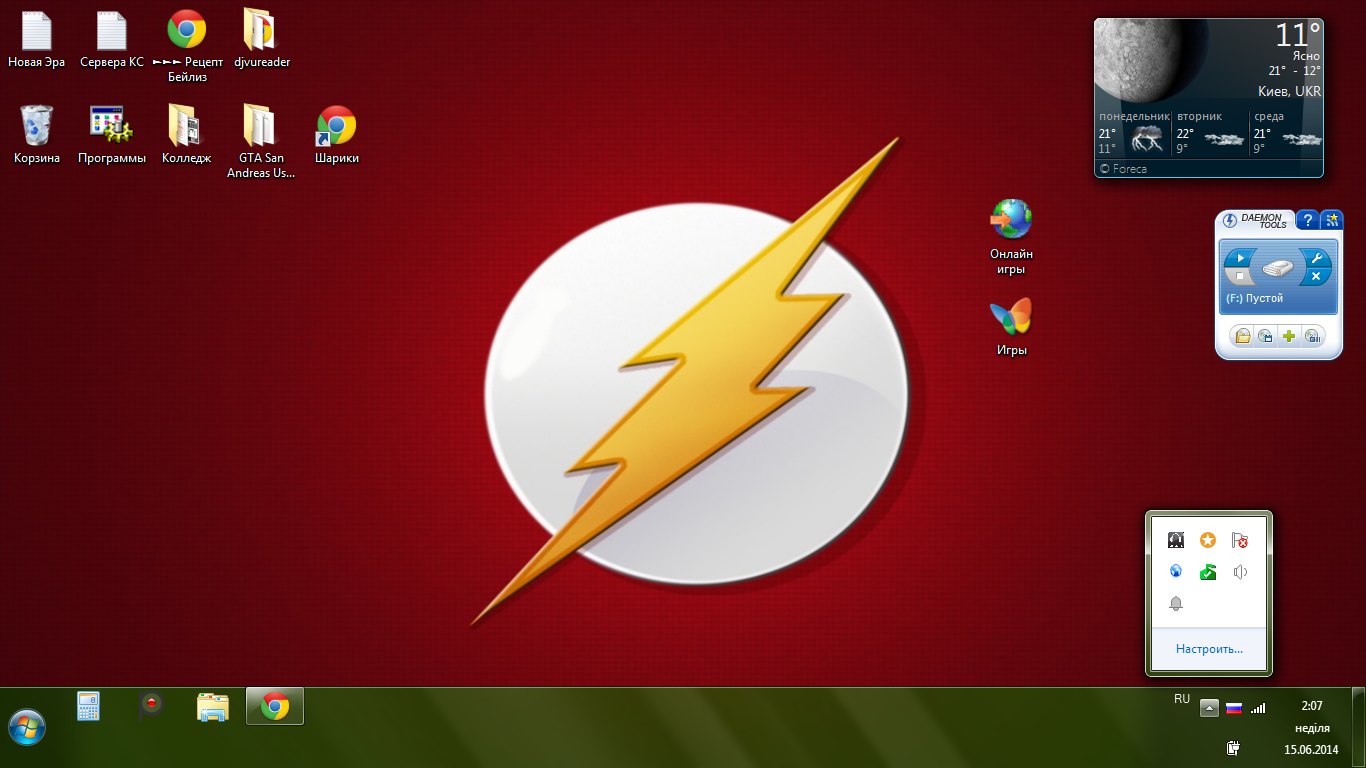1366x768 pixels.
Task: Open the Новая Эра desktop file
Action: (x=37, y=40)
